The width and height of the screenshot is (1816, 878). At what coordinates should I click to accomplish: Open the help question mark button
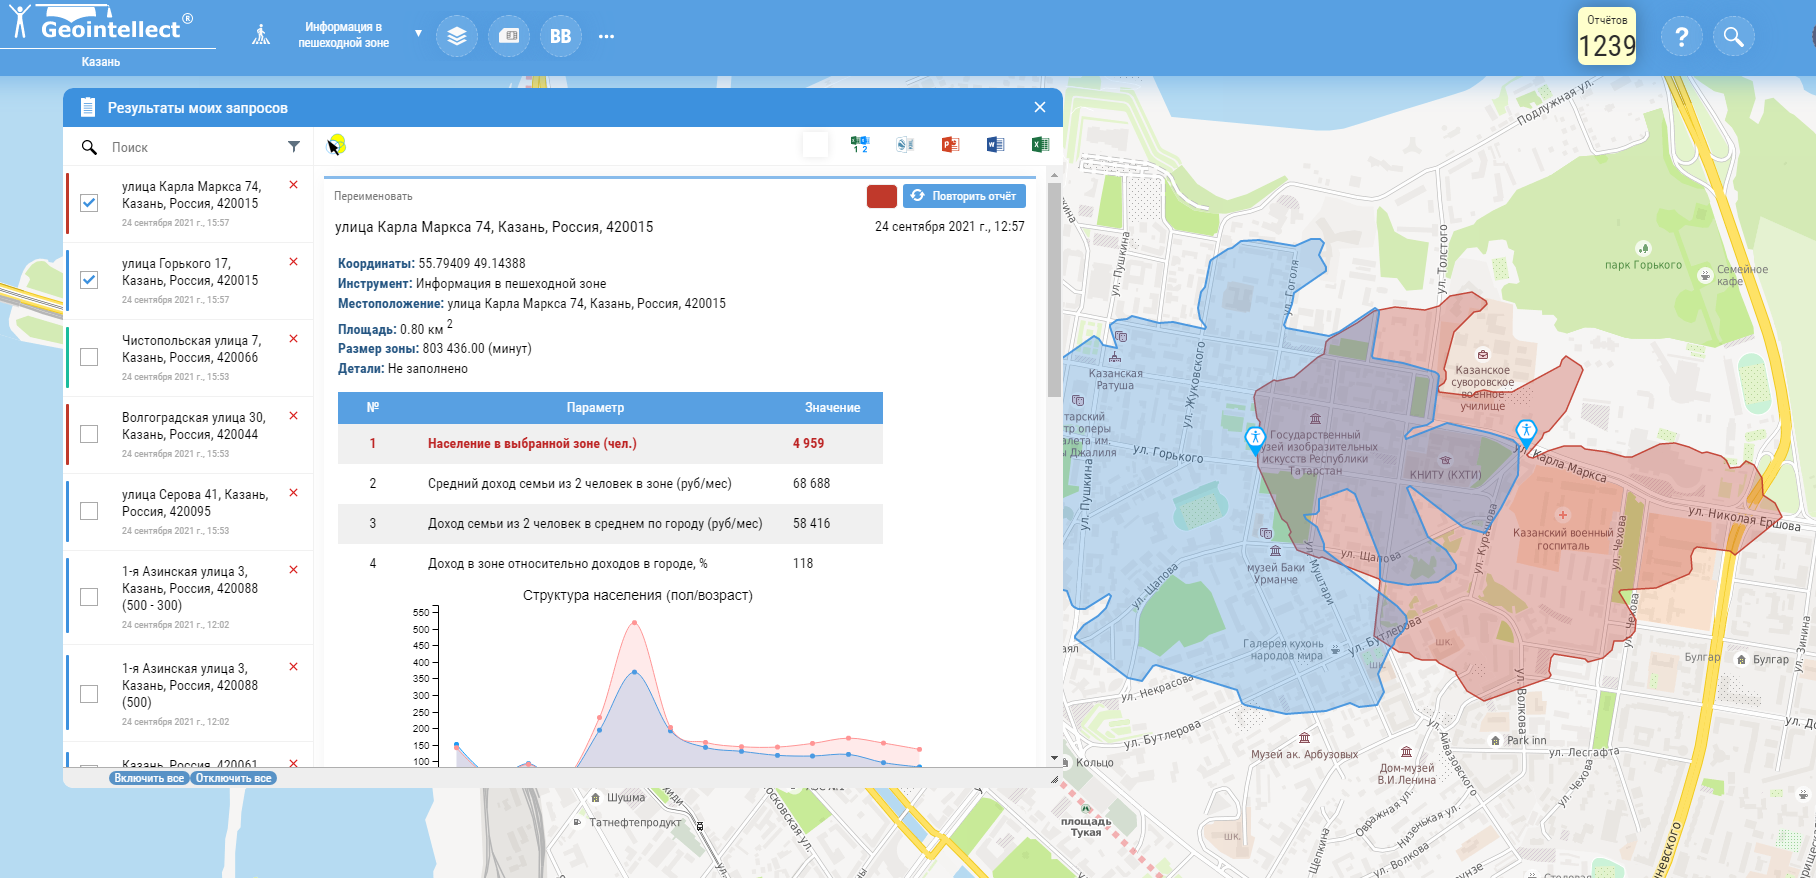pyautogui.click(x=1682, y=37)
